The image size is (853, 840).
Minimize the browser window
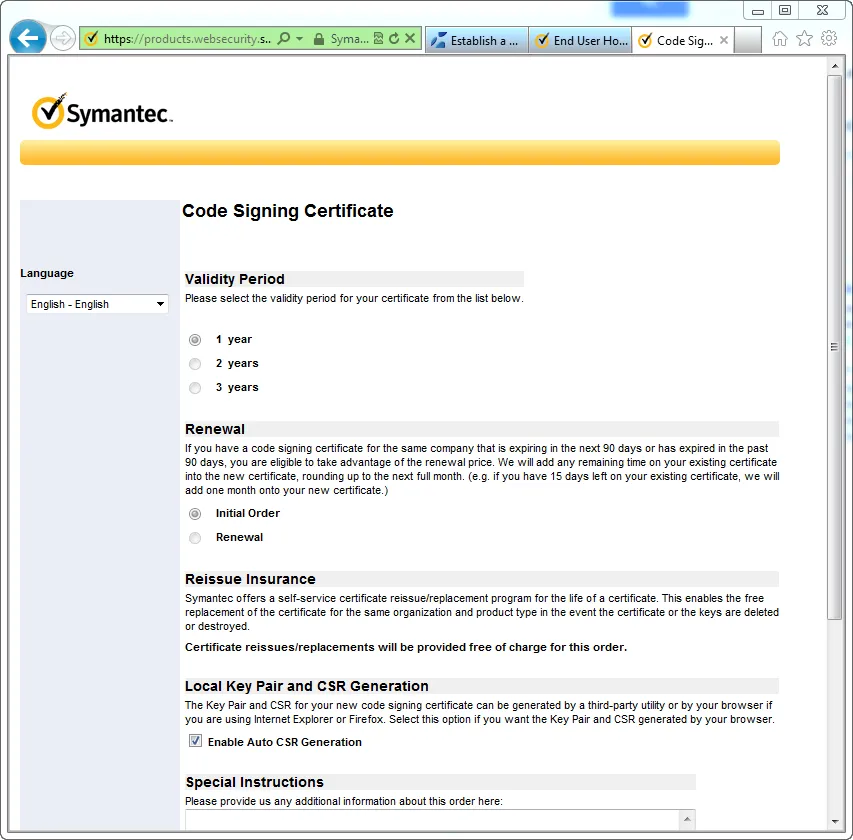[x=758, y=11]
